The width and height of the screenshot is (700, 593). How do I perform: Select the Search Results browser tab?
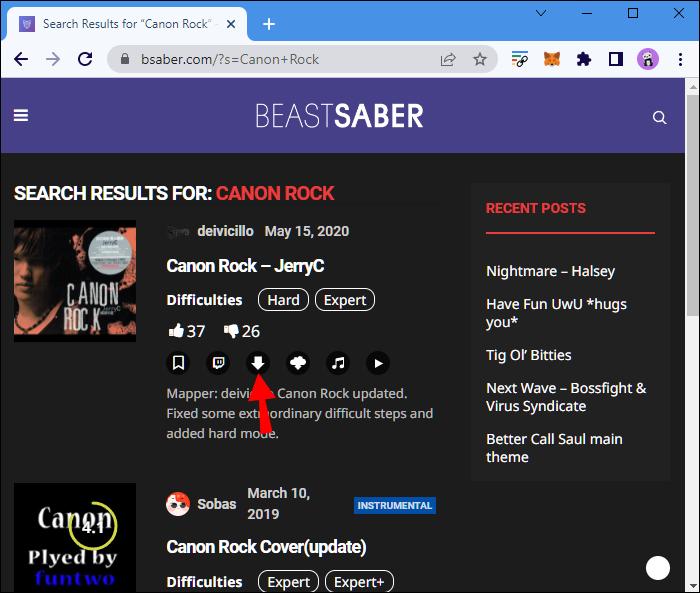(126, 24)
